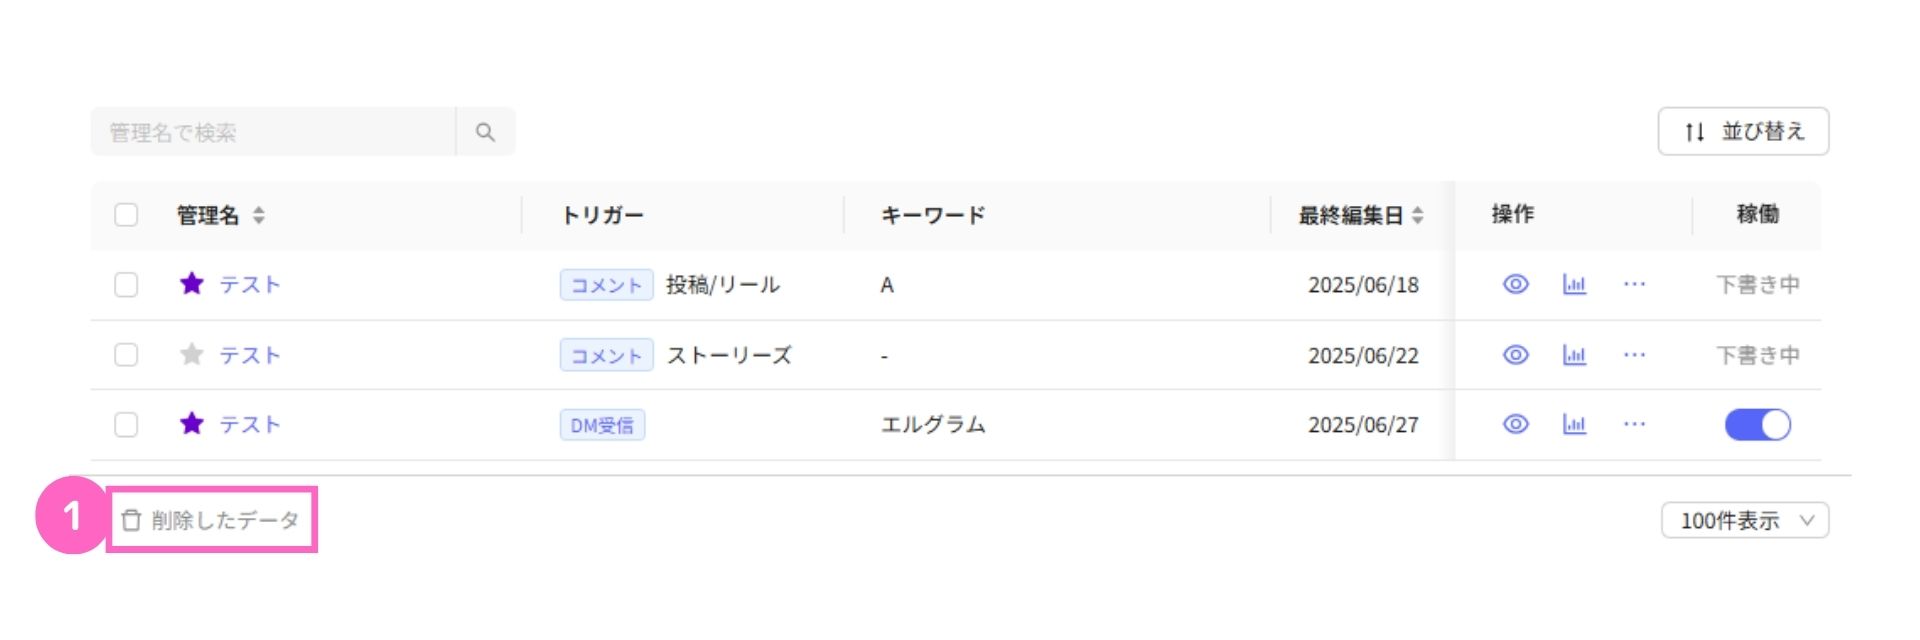The image size is (1920, 640).
Task: Turn off the 稼働 toggle for エルグラム row
Action: click(x=1757, y=425)
